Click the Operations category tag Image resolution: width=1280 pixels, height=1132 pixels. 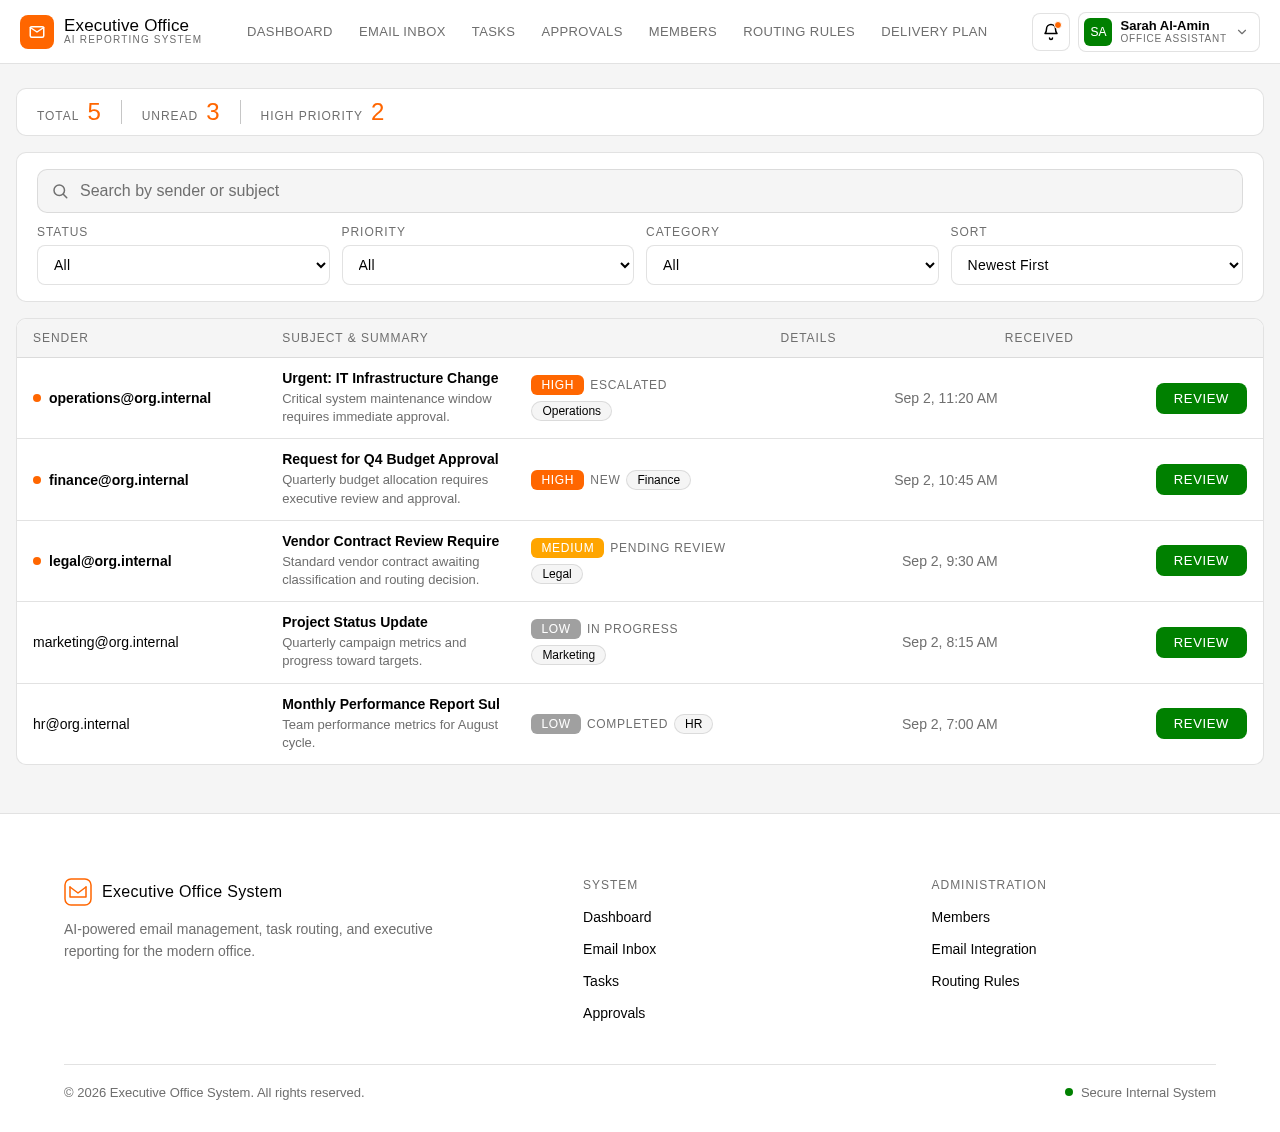click(571, 411)
